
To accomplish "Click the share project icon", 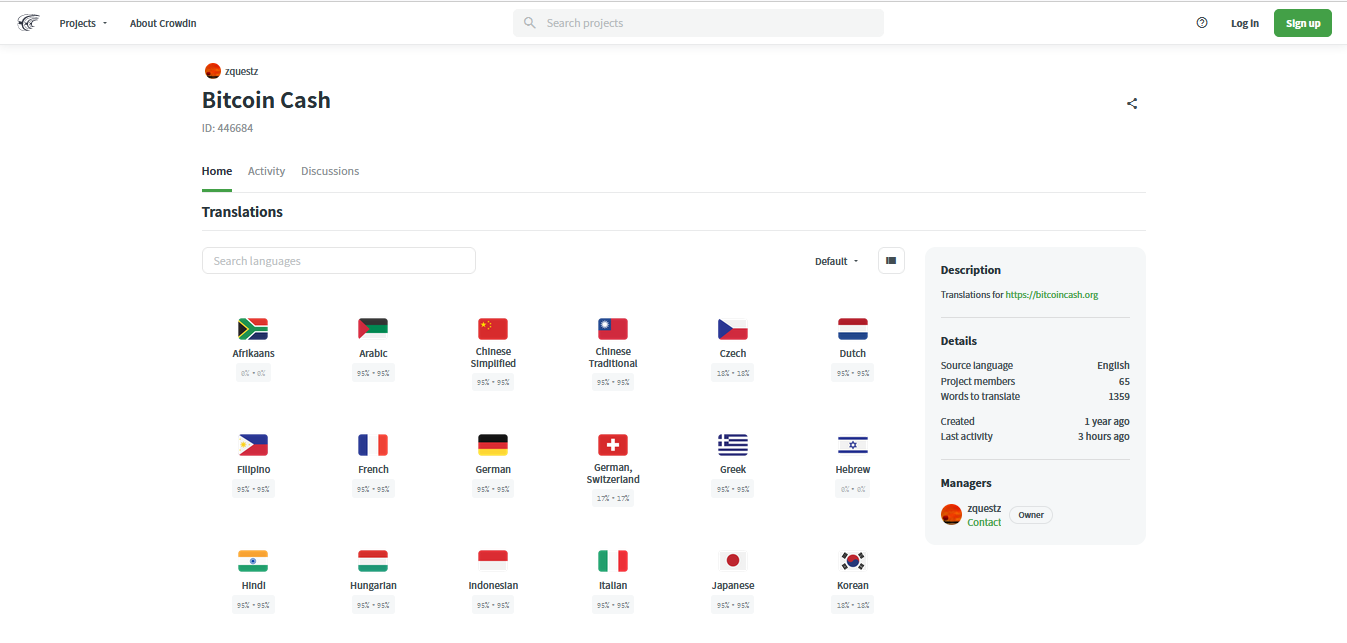I will [x=1132, y=103].
